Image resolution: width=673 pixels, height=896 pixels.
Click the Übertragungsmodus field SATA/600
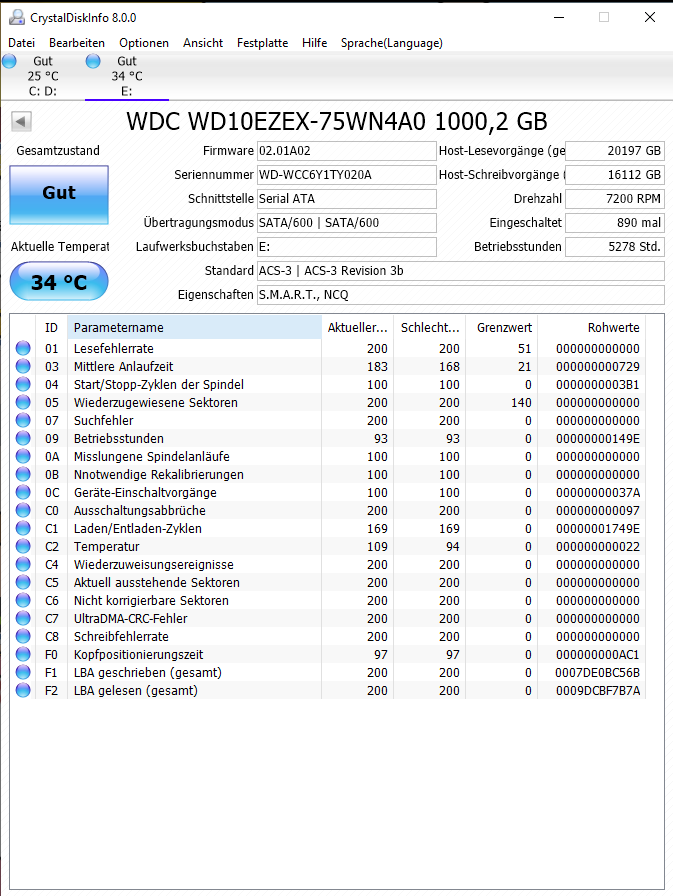coord(347,223)
